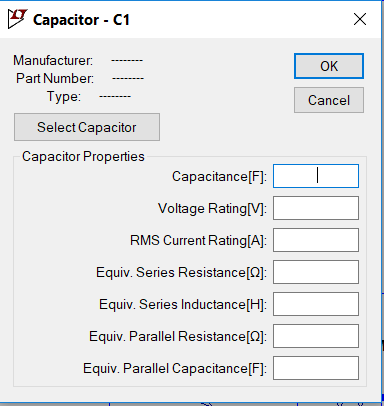The height and width of the screenshot is (406, 384).
Task: Focus the Capacitance[F] input field
Action: click(x=316, y=176)
